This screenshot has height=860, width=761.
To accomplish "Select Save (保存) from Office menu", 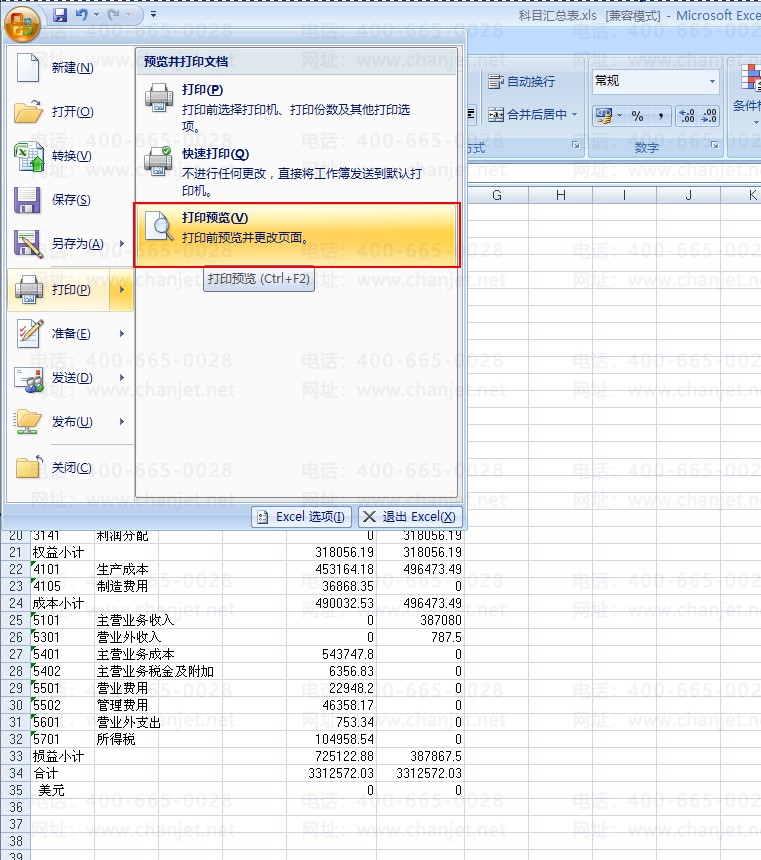I will 70,200.
